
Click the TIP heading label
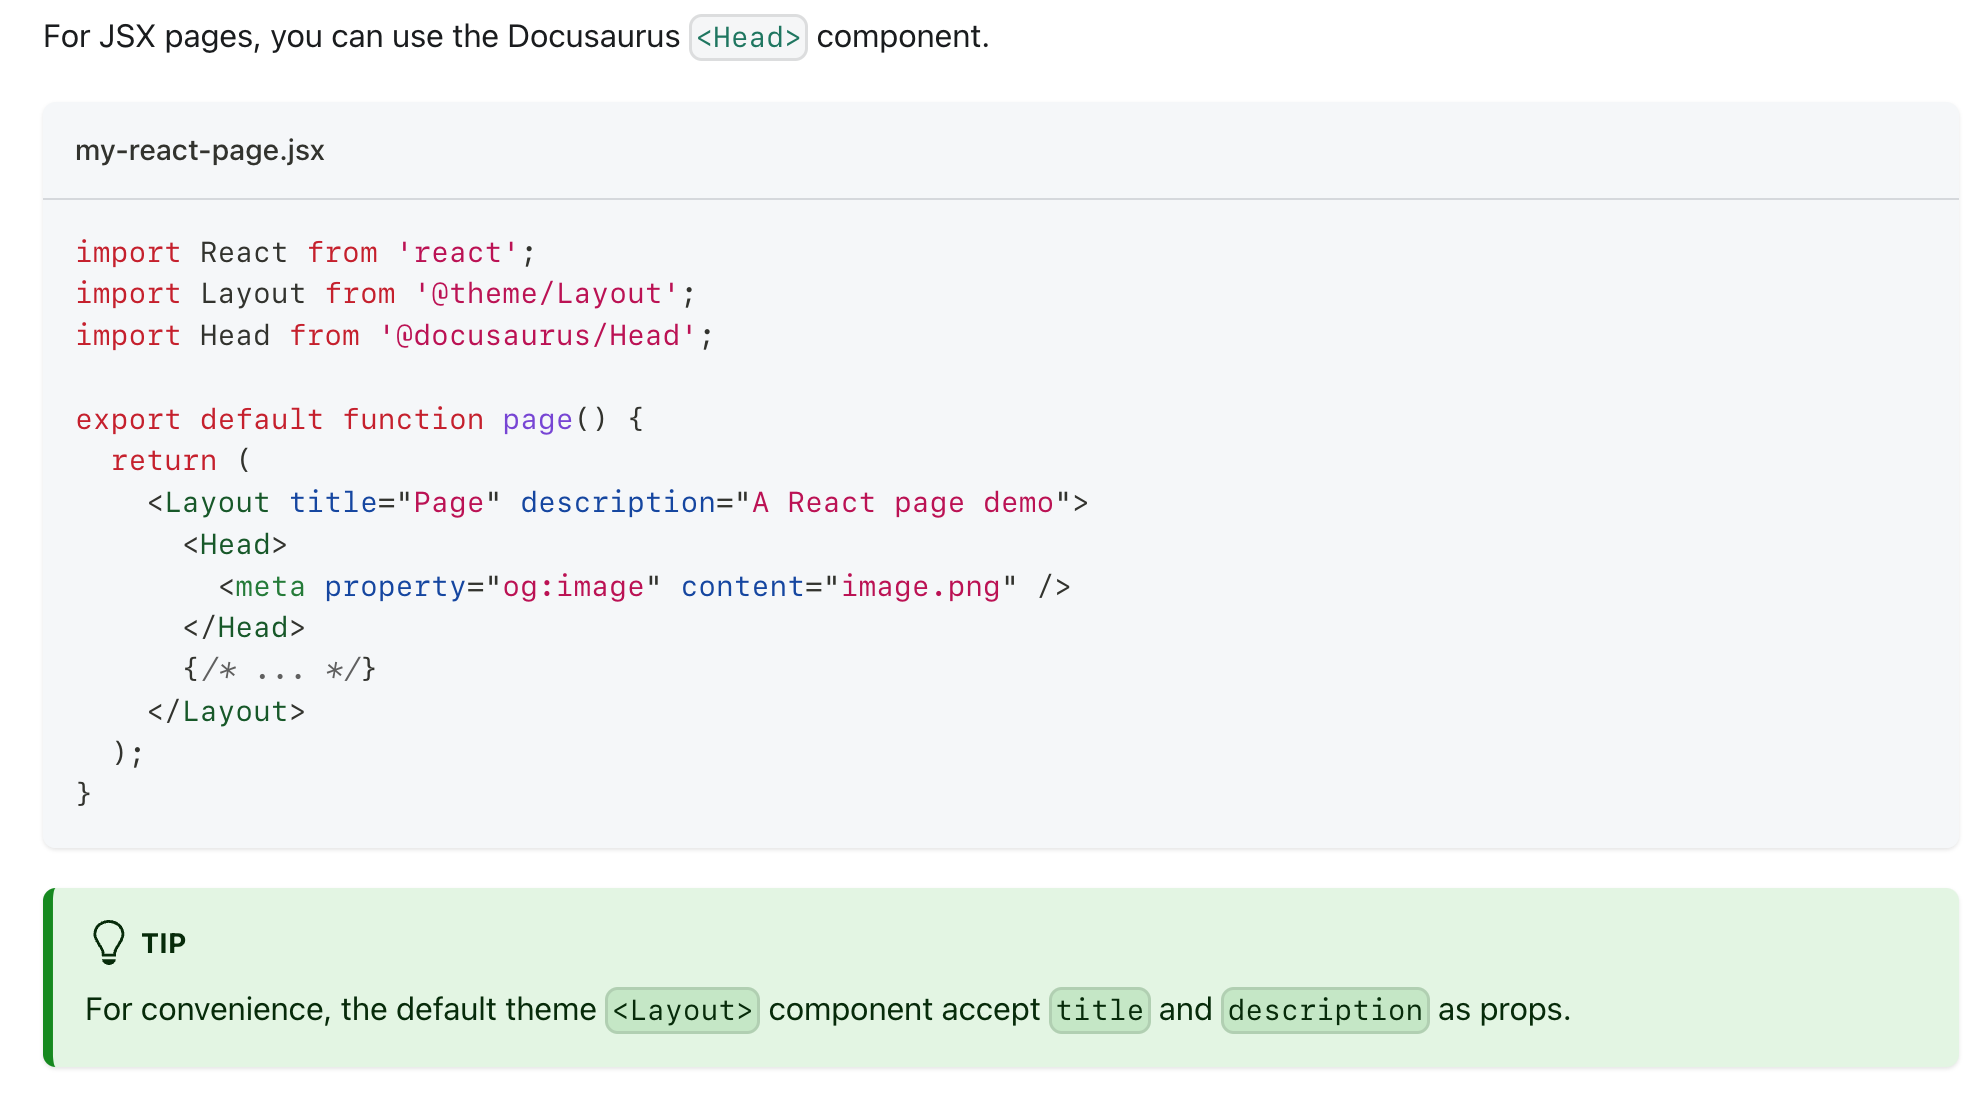163,941
